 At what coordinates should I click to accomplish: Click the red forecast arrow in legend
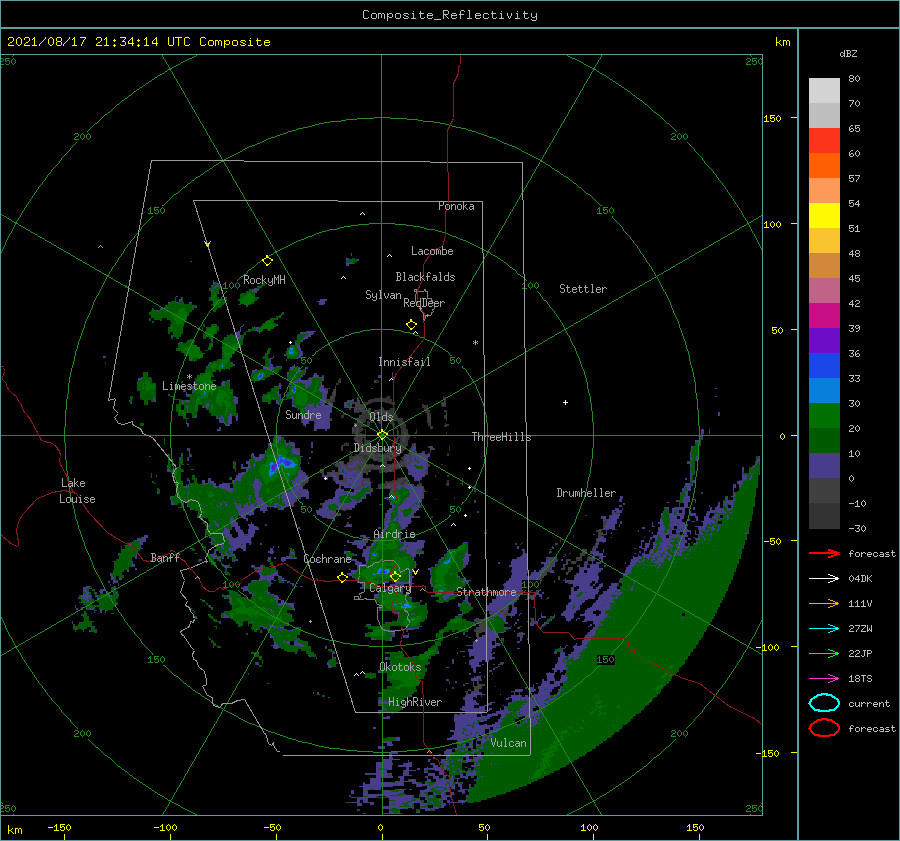point(824,553)
